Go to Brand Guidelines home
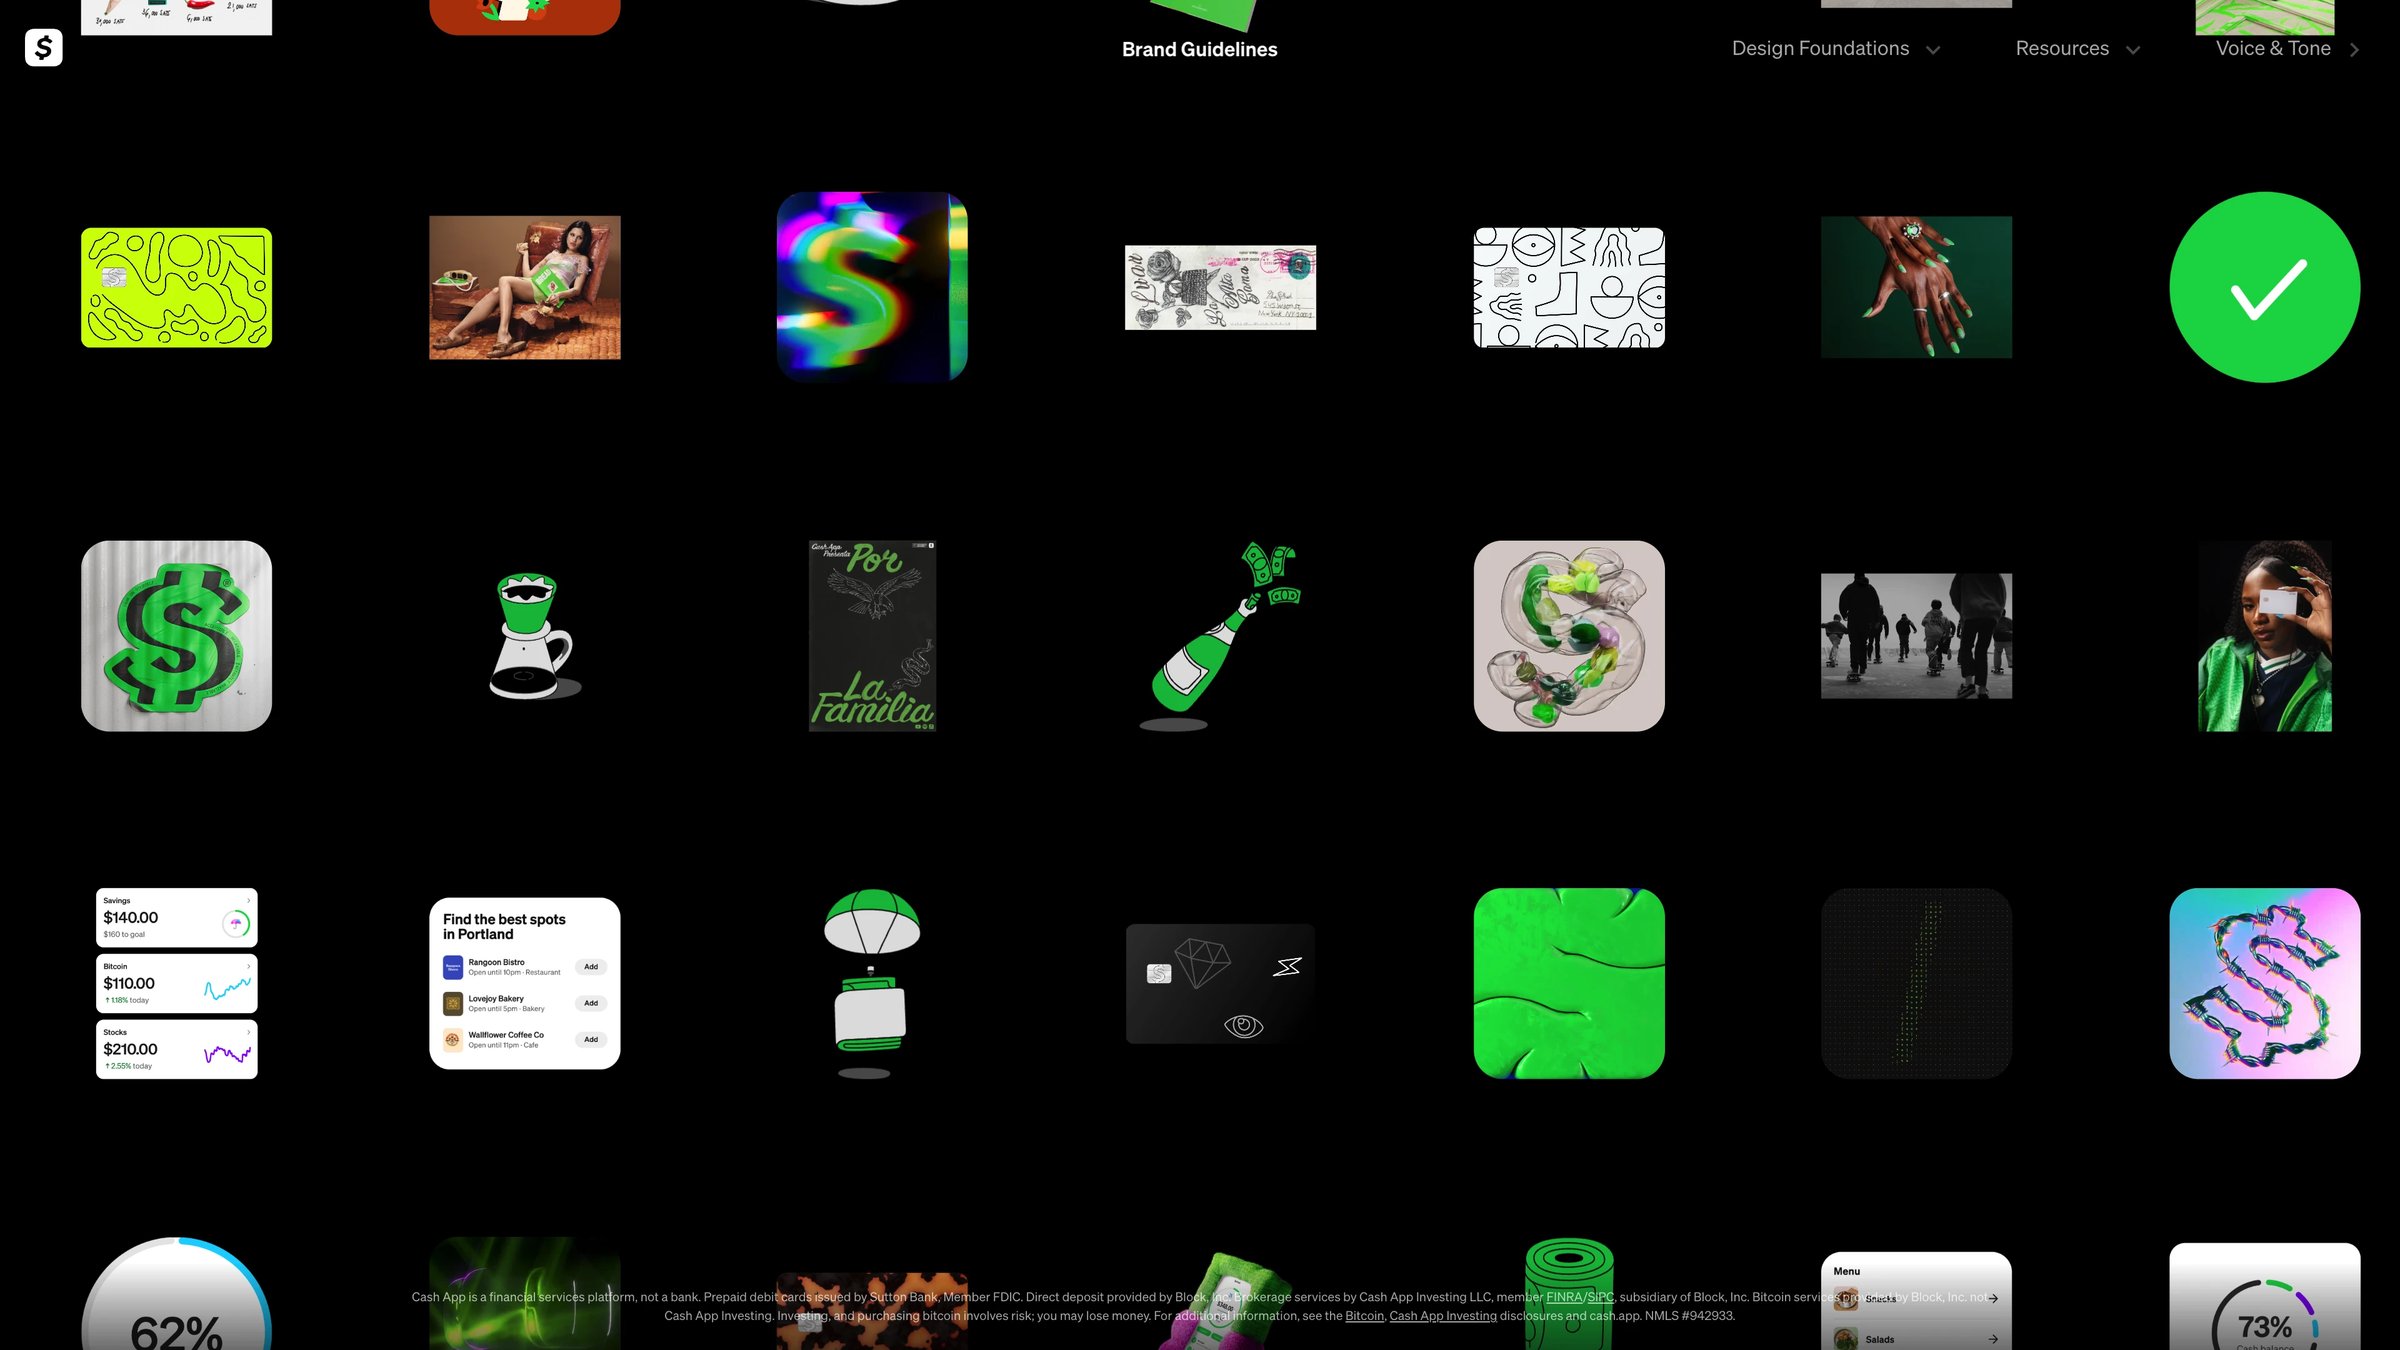The width and height of the screenshot is (2400, 1350). (1199, 49)
